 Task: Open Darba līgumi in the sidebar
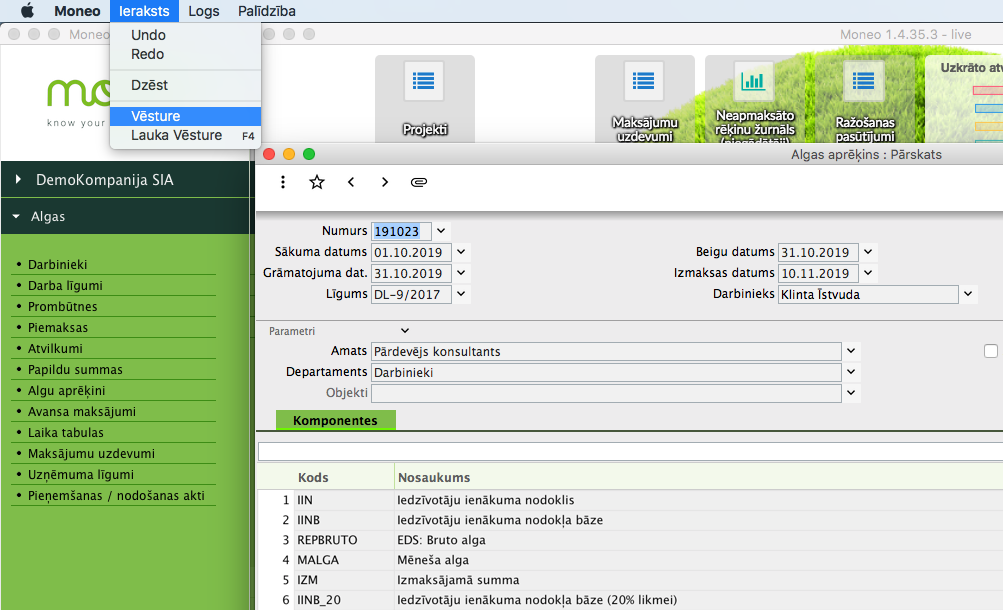pyautogui.click(x=65, y=285)
